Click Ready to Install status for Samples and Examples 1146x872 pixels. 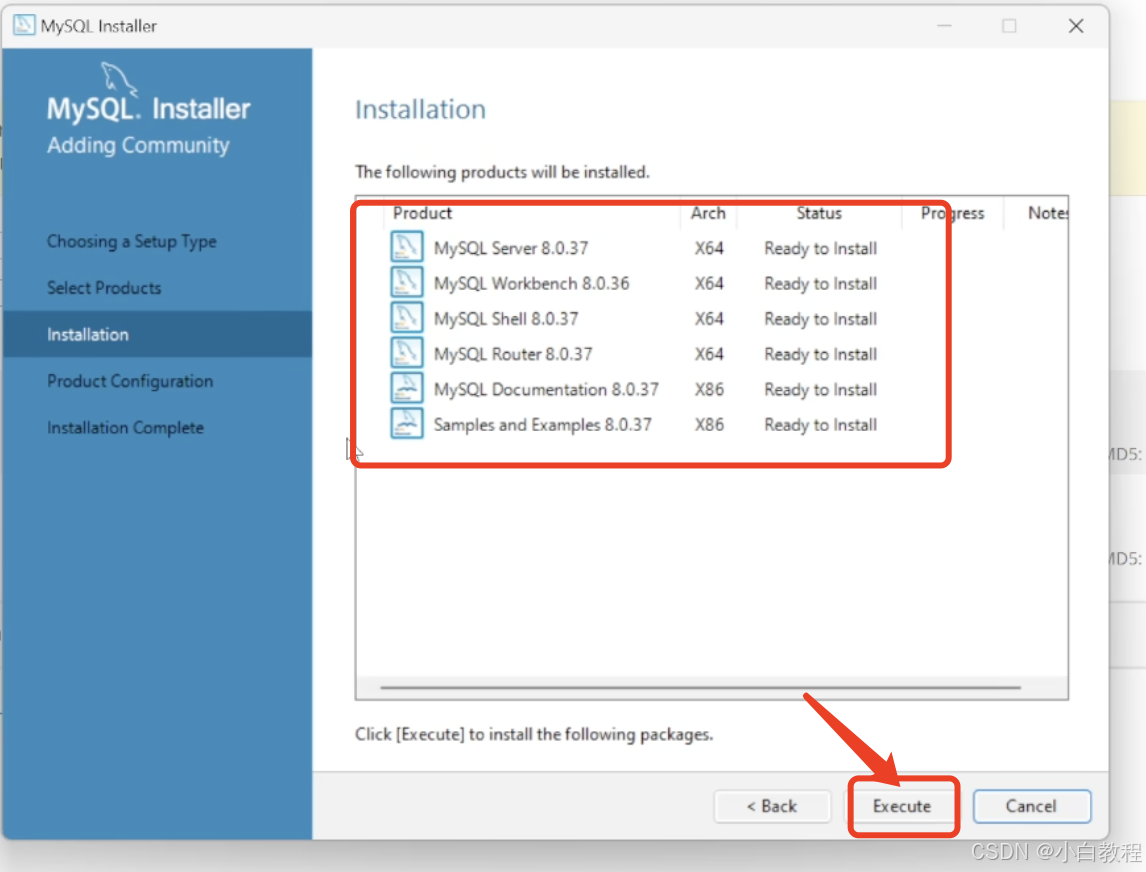821,425
